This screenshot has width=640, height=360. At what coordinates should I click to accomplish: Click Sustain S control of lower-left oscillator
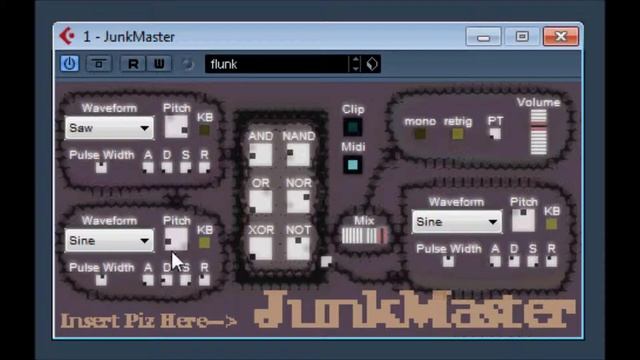pos(185,280)
